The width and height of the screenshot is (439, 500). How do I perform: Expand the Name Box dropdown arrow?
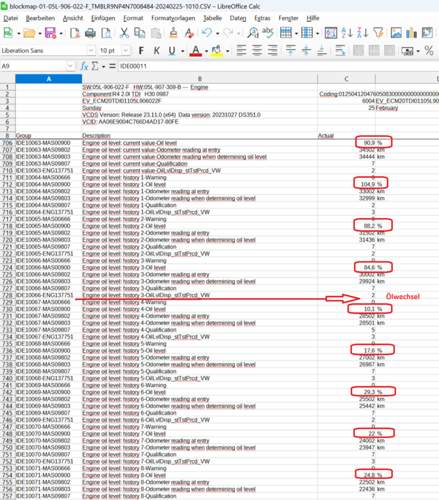click(70, 66)
